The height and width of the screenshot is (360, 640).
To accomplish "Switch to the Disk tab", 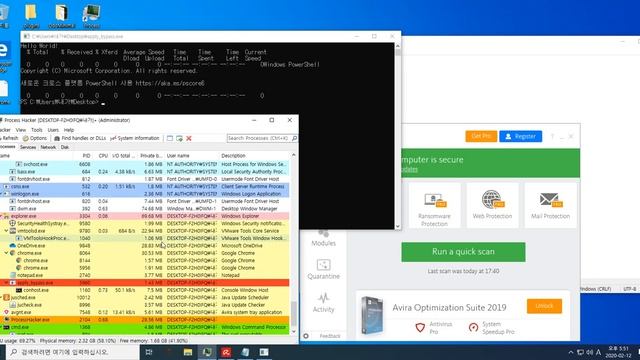I will 65,147.
